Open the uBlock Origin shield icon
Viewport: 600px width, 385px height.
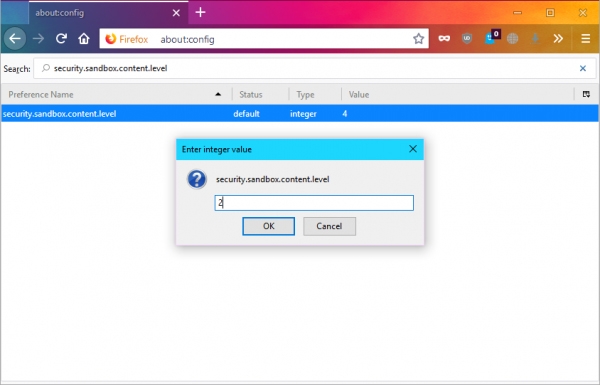(x=466, y=39)
